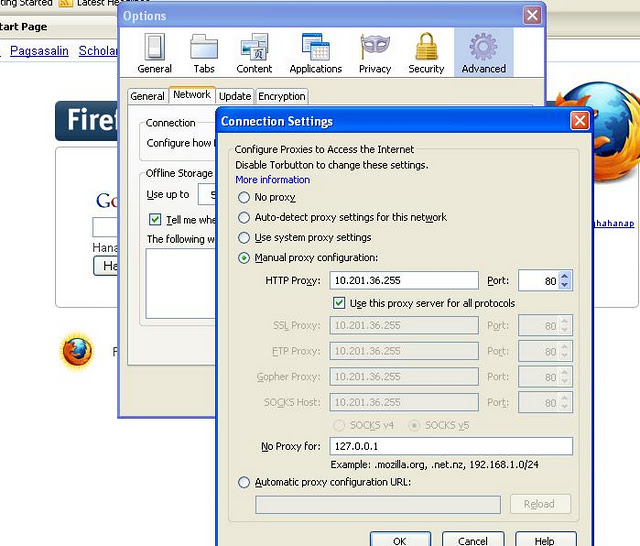The image size is (640, 546).
Task: Select Use system proxy settings option
Action: pyautogui.click(x=244, y=237)
